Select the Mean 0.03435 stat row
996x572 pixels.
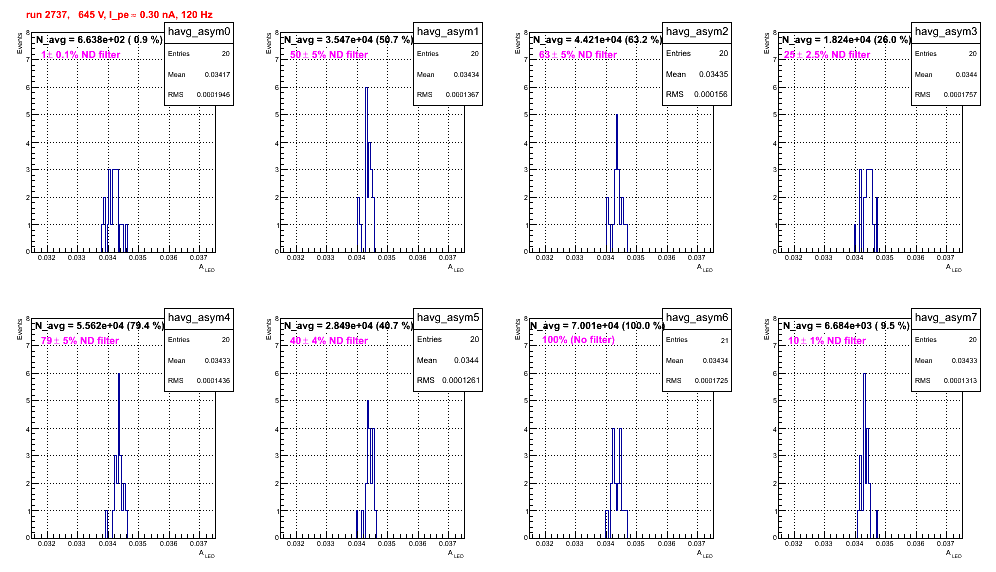(697, 74)
